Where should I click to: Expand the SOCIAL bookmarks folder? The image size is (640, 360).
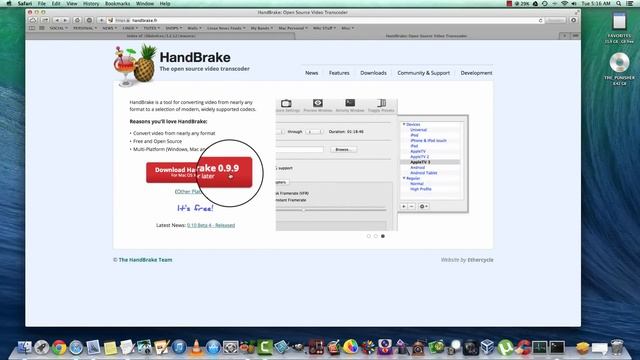coord(58,28)
